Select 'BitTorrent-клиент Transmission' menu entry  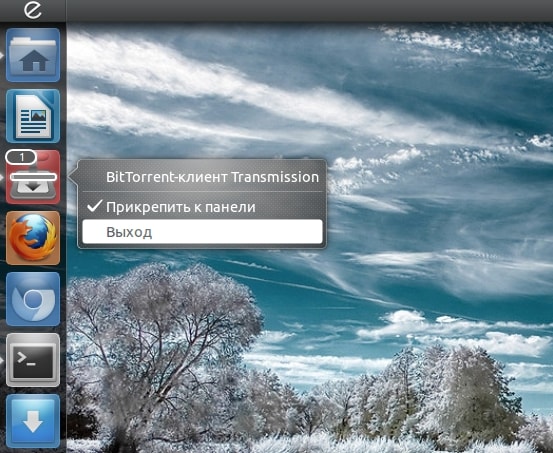tap(202, 177)
